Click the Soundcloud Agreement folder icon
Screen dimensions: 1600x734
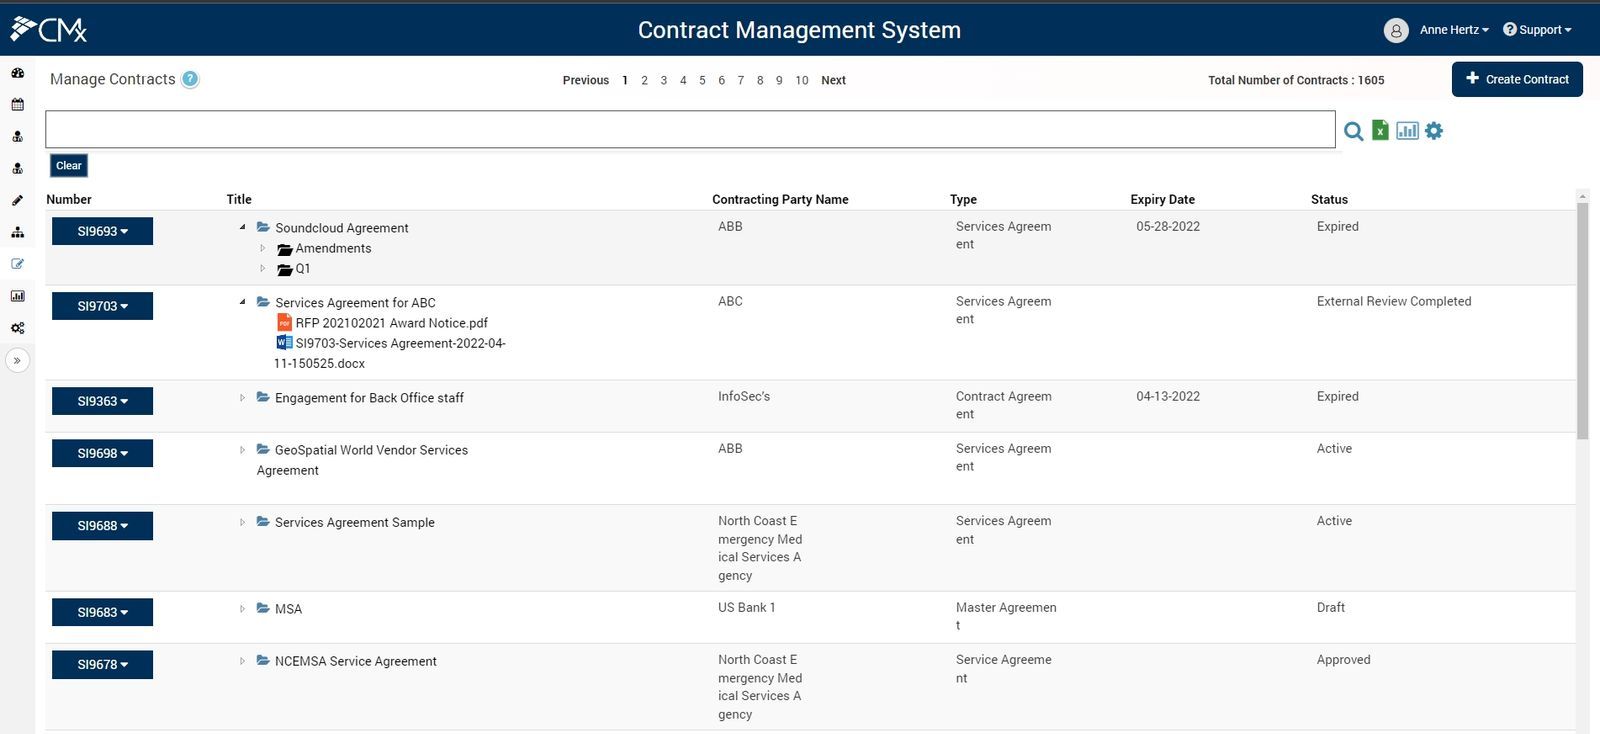point(263,227)
